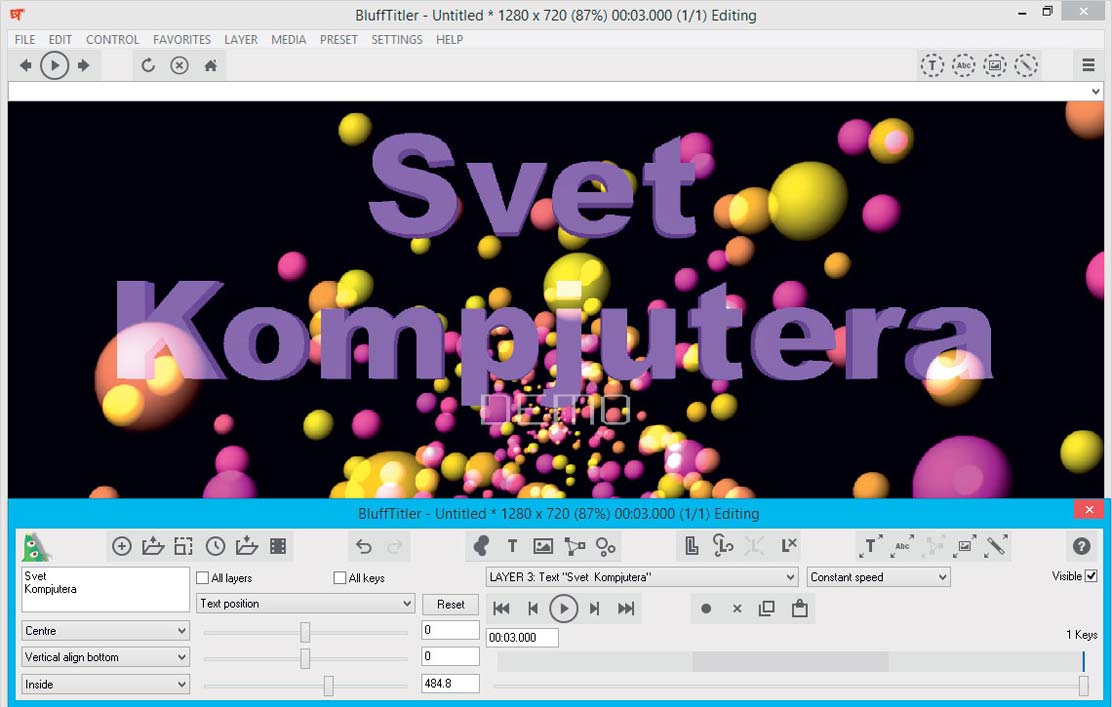Open the Inside style dropdown
The image size is (1112, 707).
(x=105, y=684)
